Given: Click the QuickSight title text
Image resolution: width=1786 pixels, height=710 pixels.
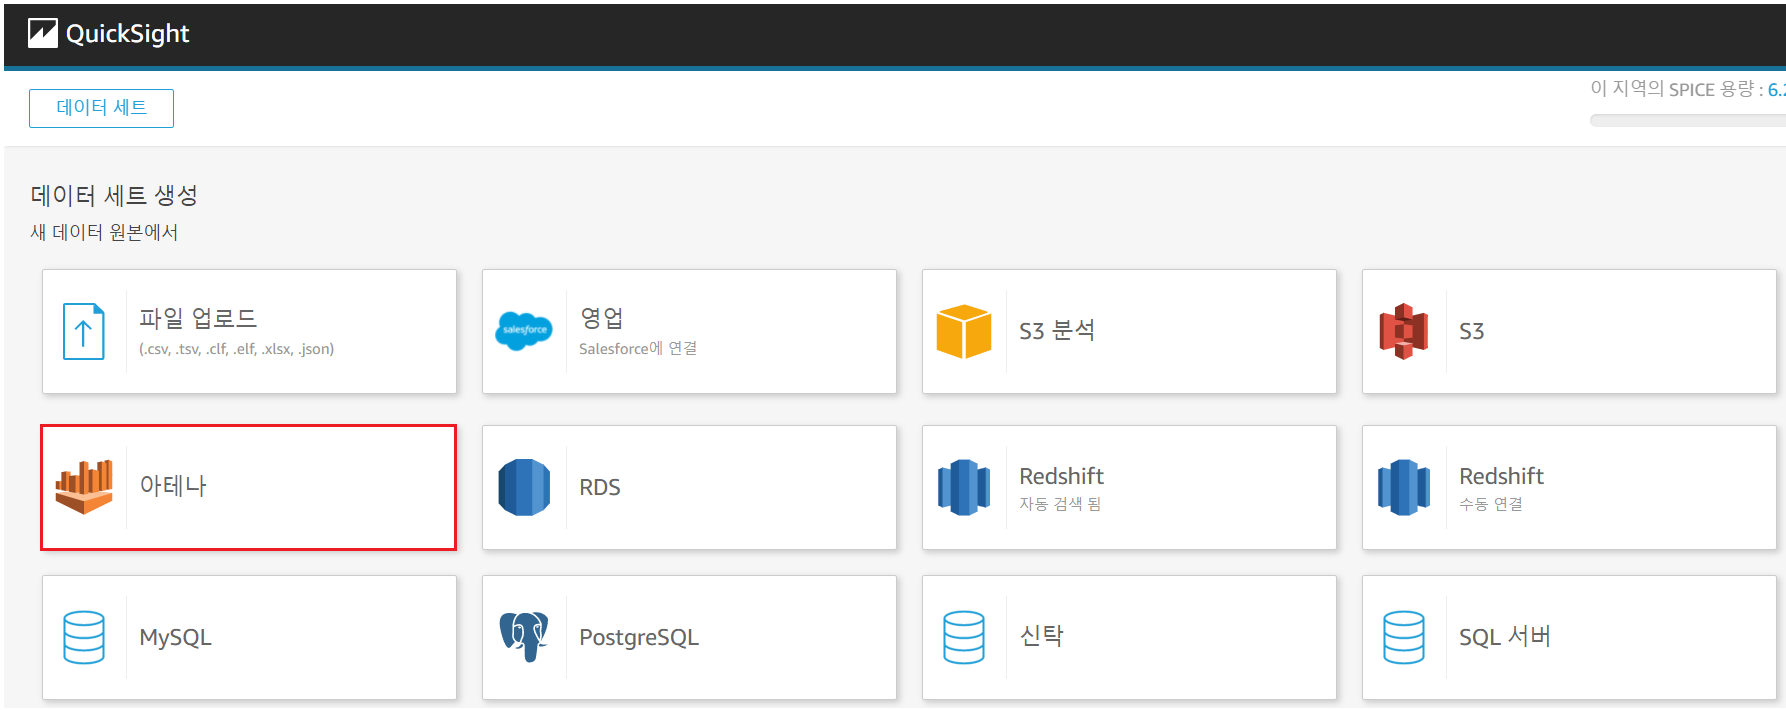Looking at the screenshot, I should click(127, 34).
